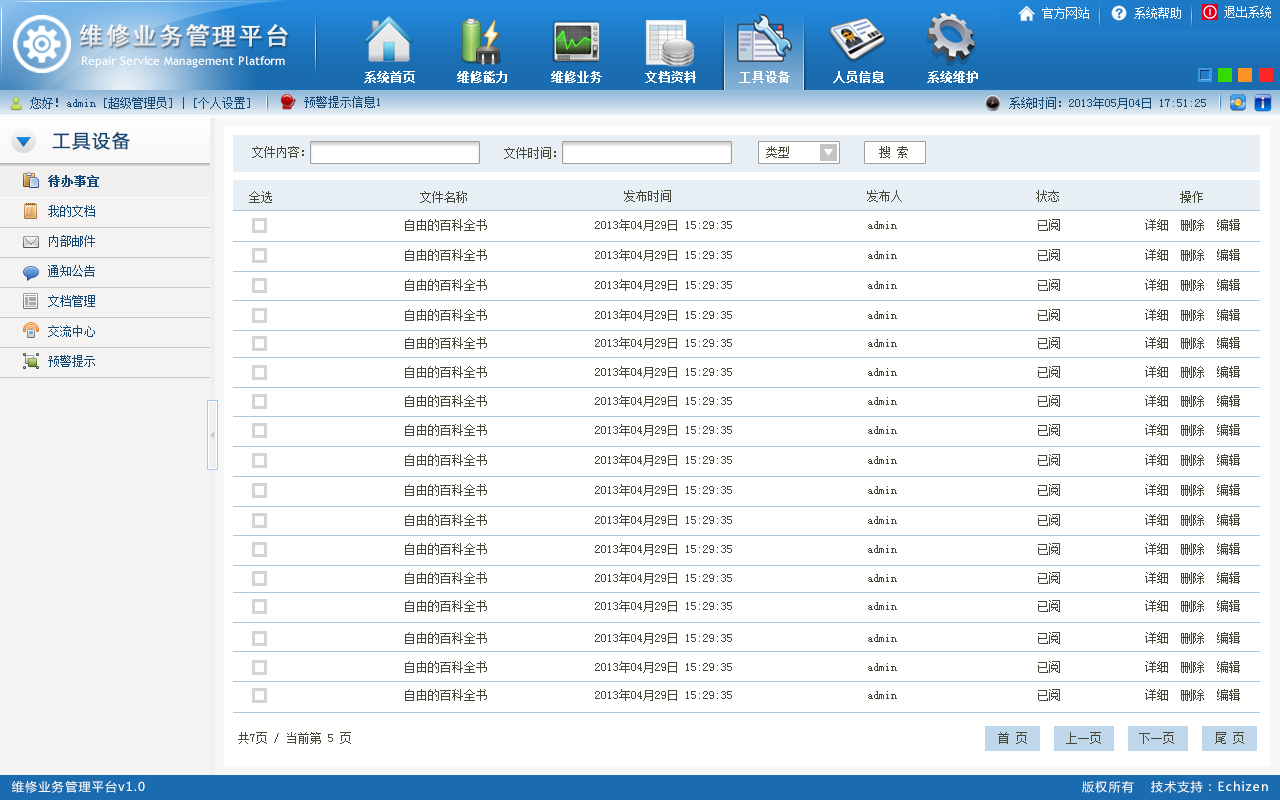
Task: Click the 发布时间 column header
Action: [x=647, y=196]
